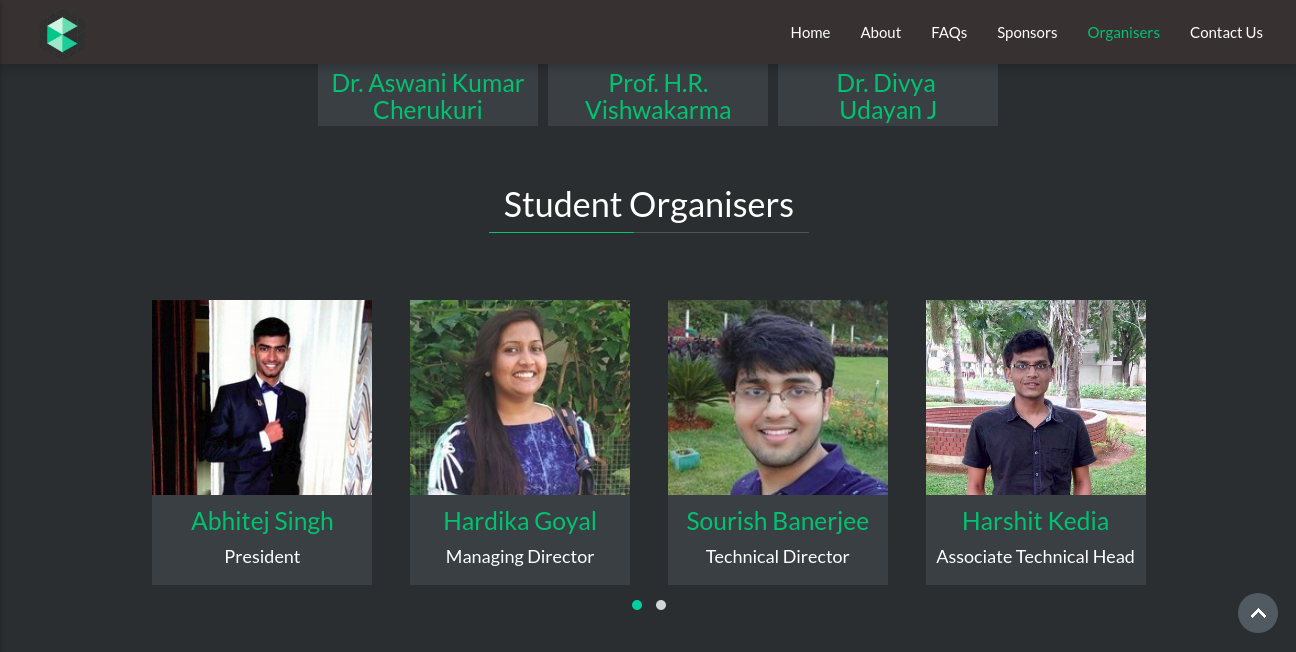This screenshot has width=1296, height=652.
Task: Open the Contact Us link
Action: pyautogui.click(x=1226, y=32)
